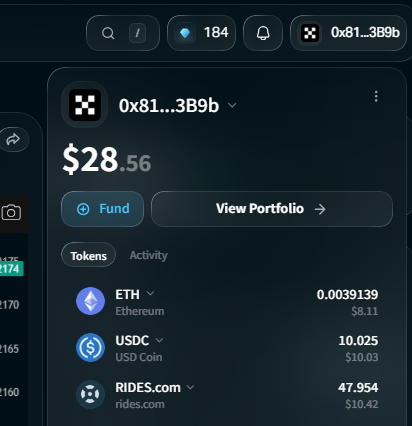Click the Ethereum token logo
Screen dimensions: 412x426
(x=90, y=301)
